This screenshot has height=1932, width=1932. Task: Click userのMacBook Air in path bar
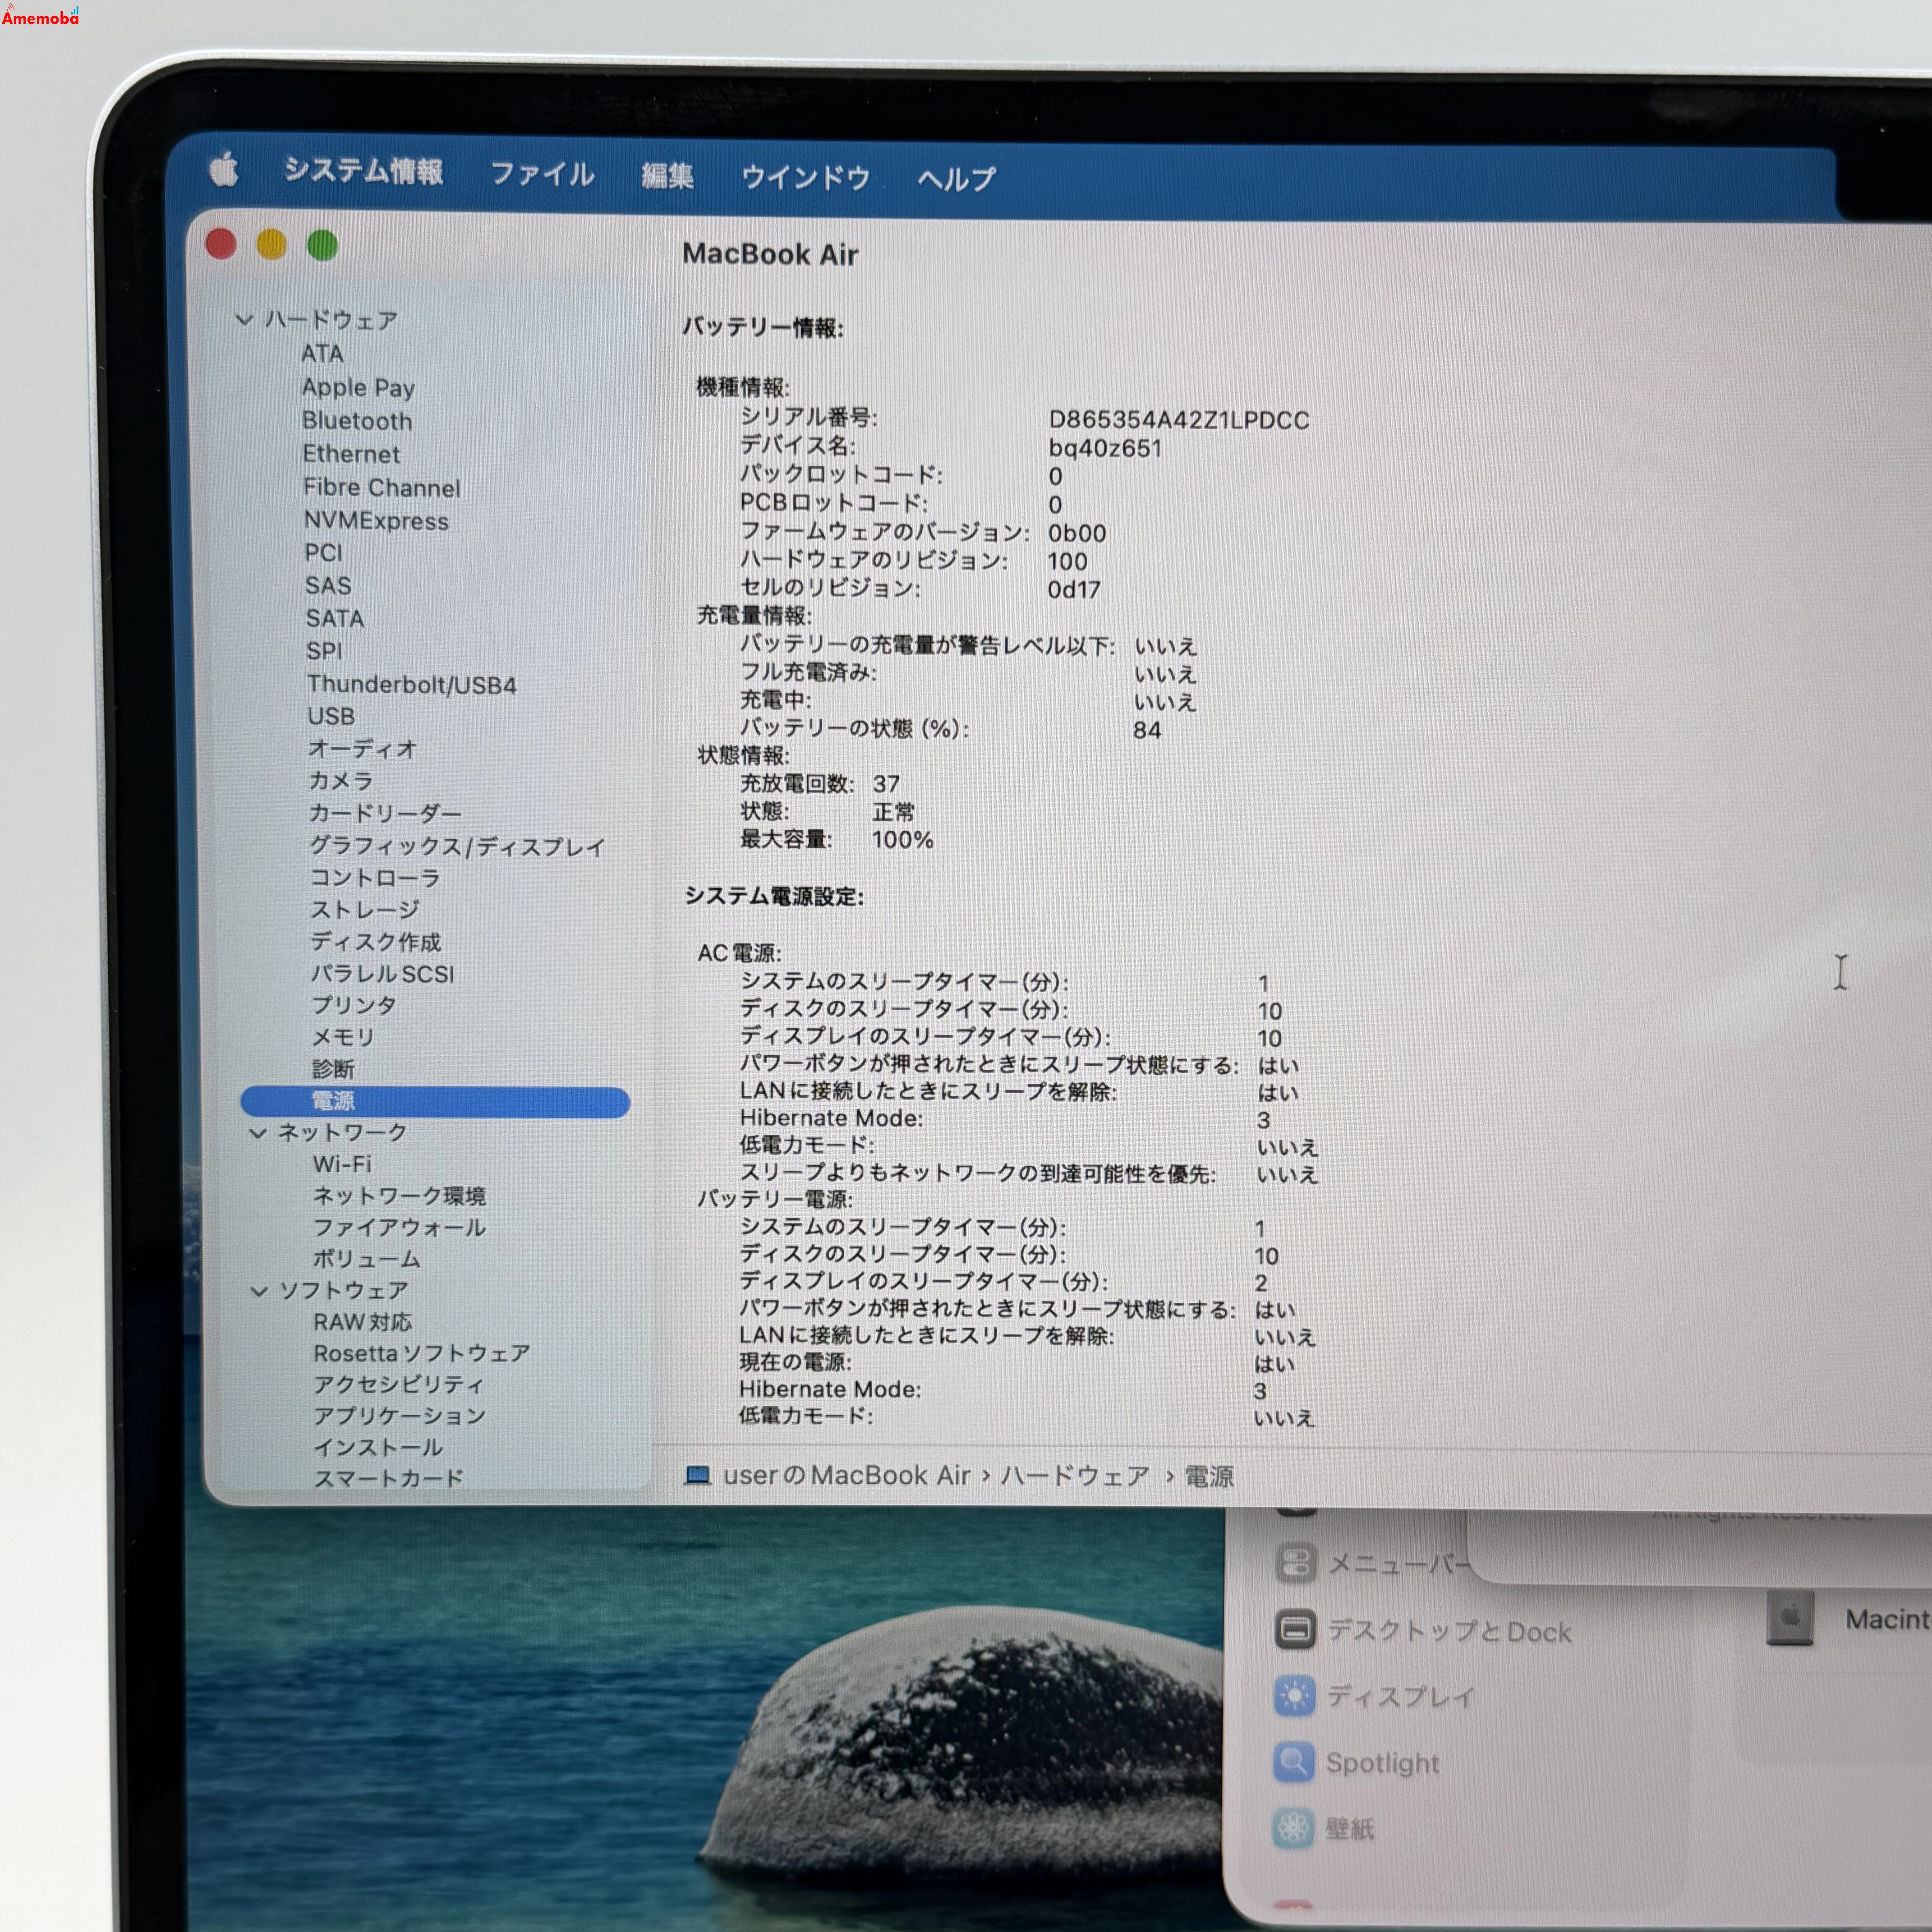tap(847, 1475)
